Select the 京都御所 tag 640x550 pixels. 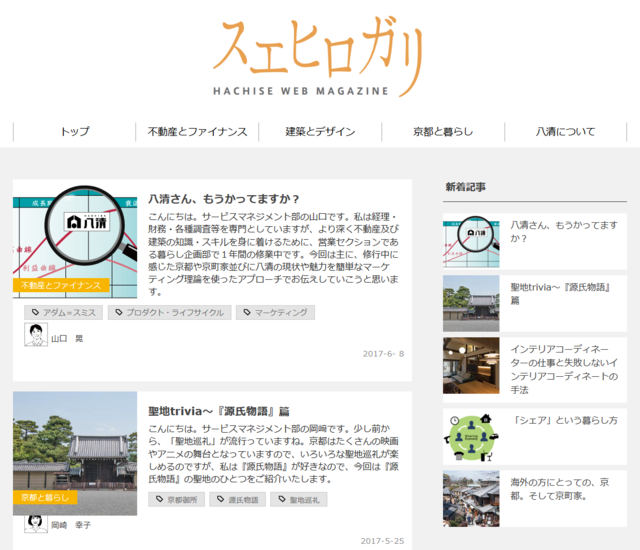point(176,499)
